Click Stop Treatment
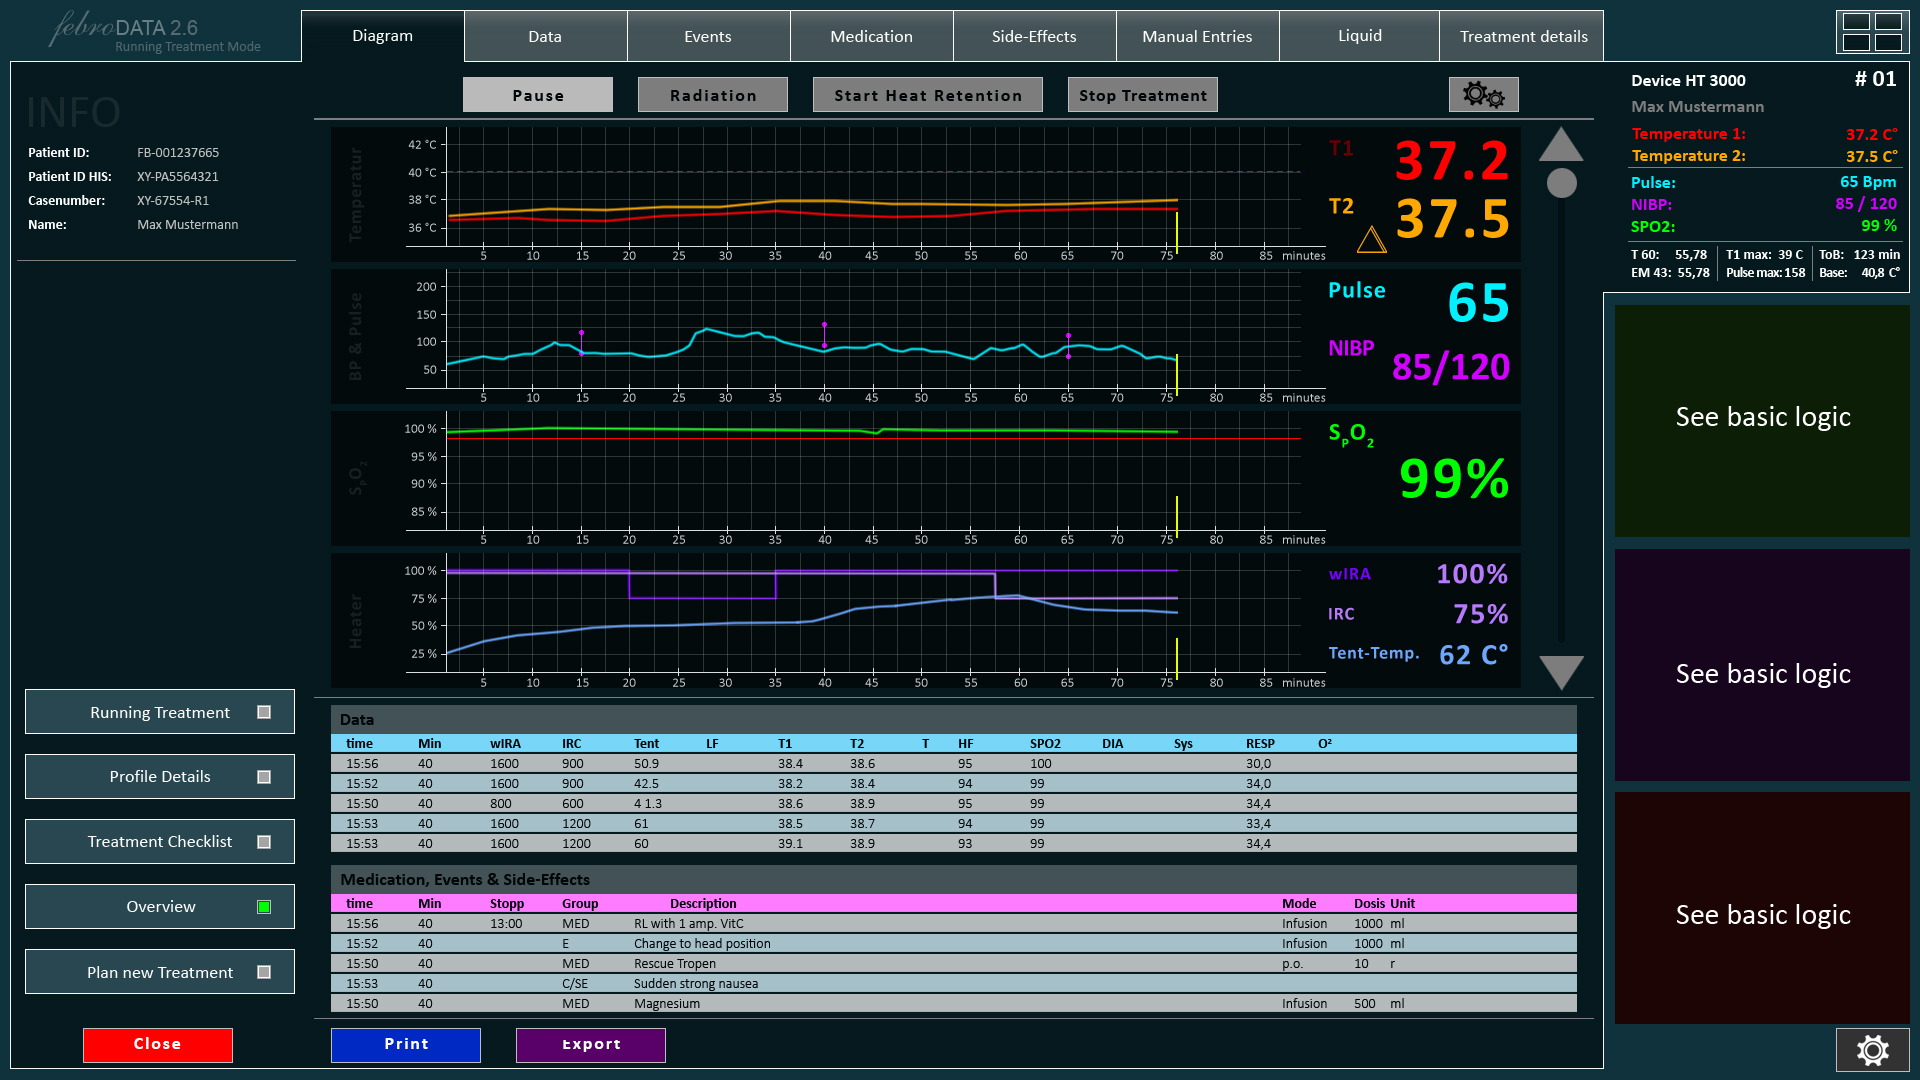This screenshot has height=1080, width=1920. click(1142, 94)
